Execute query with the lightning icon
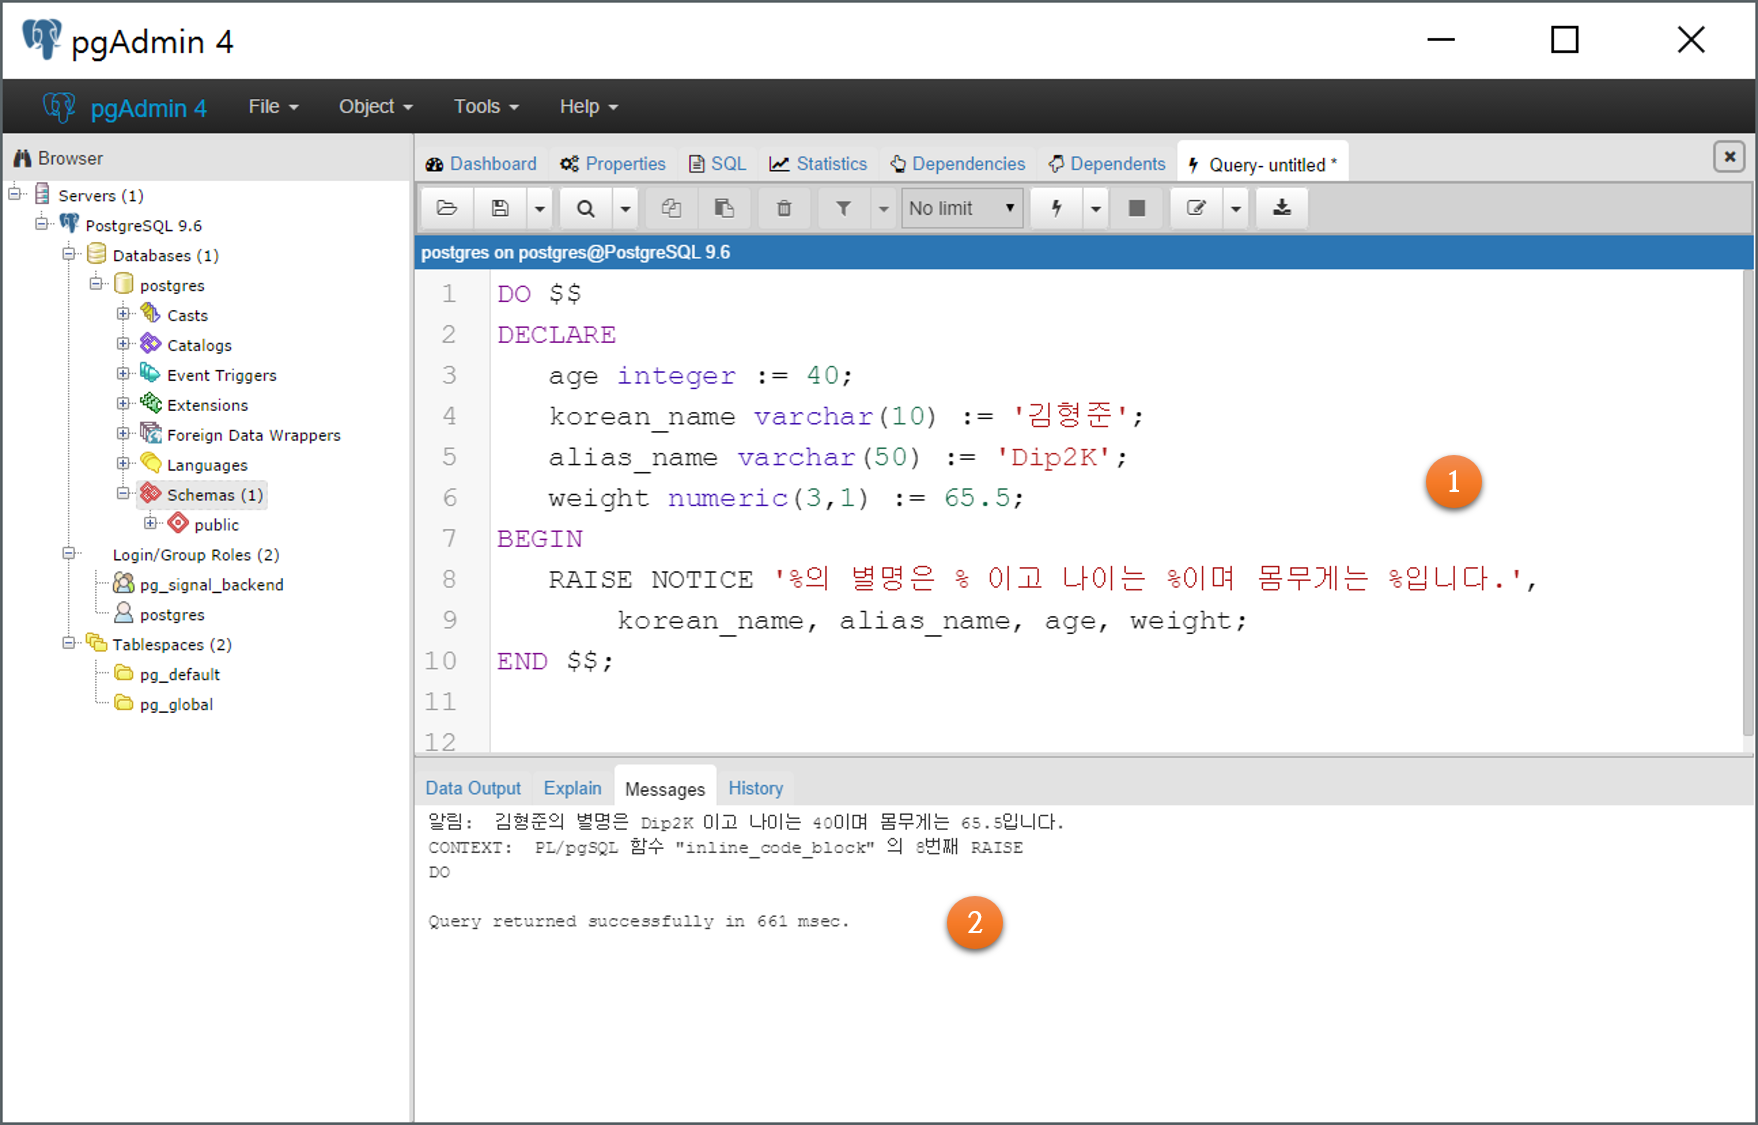This screenshot has width=1758, height=1125. click(x=1056, y=208)
